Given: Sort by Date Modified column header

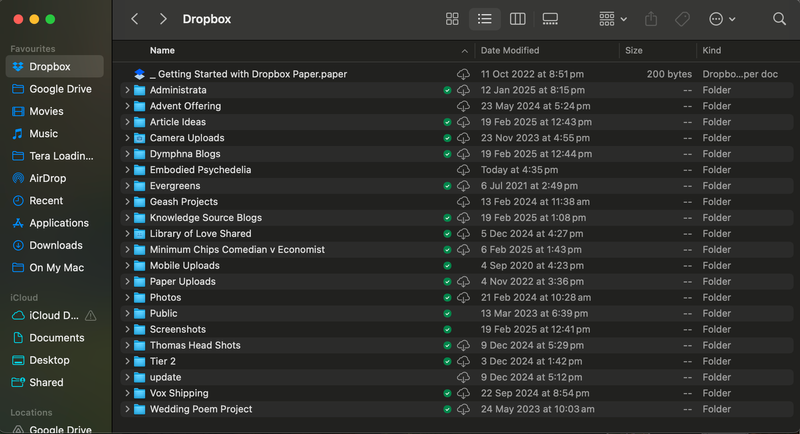Looking at the screenshot, I should [x=510, y=50].
